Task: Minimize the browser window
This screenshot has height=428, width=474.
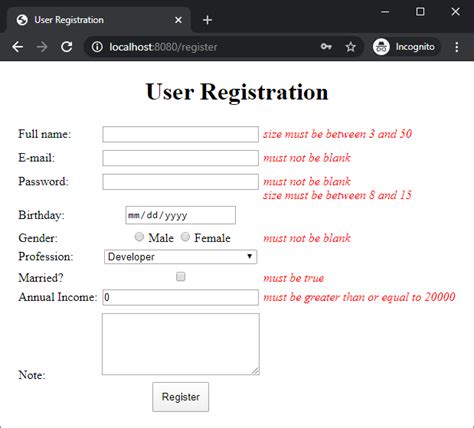Action: click(385, 12)
